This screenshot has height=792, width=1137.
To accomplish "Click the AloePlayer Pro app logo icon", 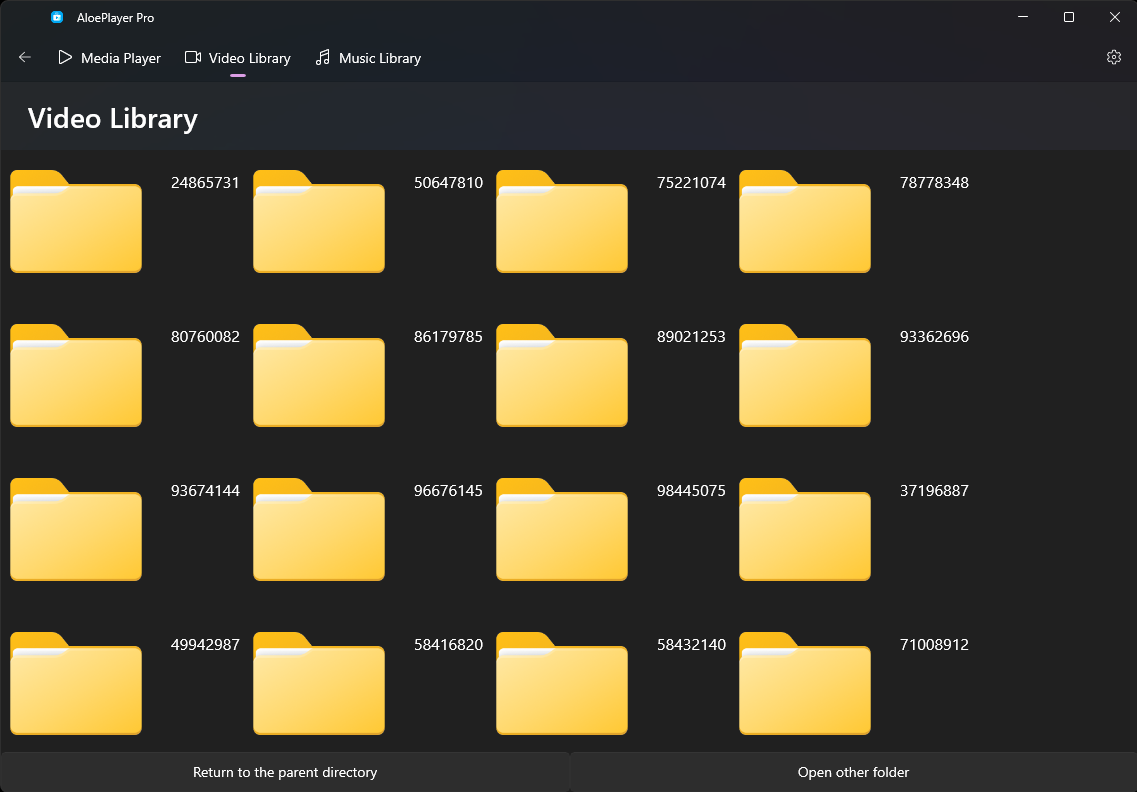I will pyautogui.click(x=57, y=17).
